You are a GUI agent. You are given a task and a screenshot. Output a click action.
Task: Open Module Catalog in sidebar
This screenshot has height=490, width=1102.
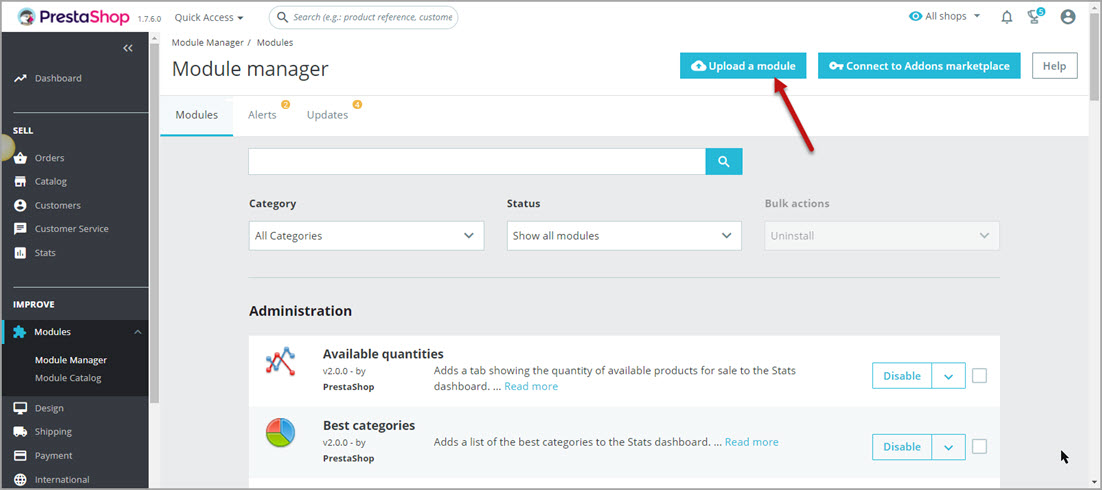point(68,378)
